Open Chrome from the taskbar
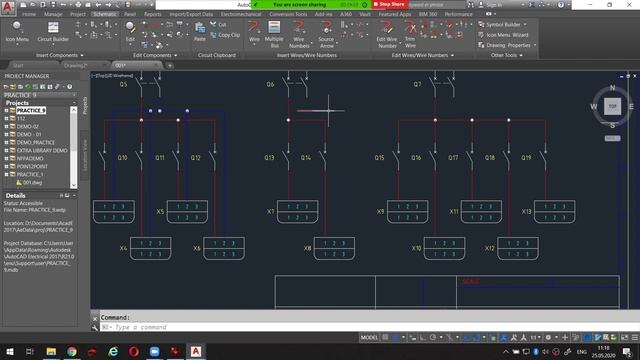Image resolution: width=640 pixels, height=360 pixels. pos(72,351)
